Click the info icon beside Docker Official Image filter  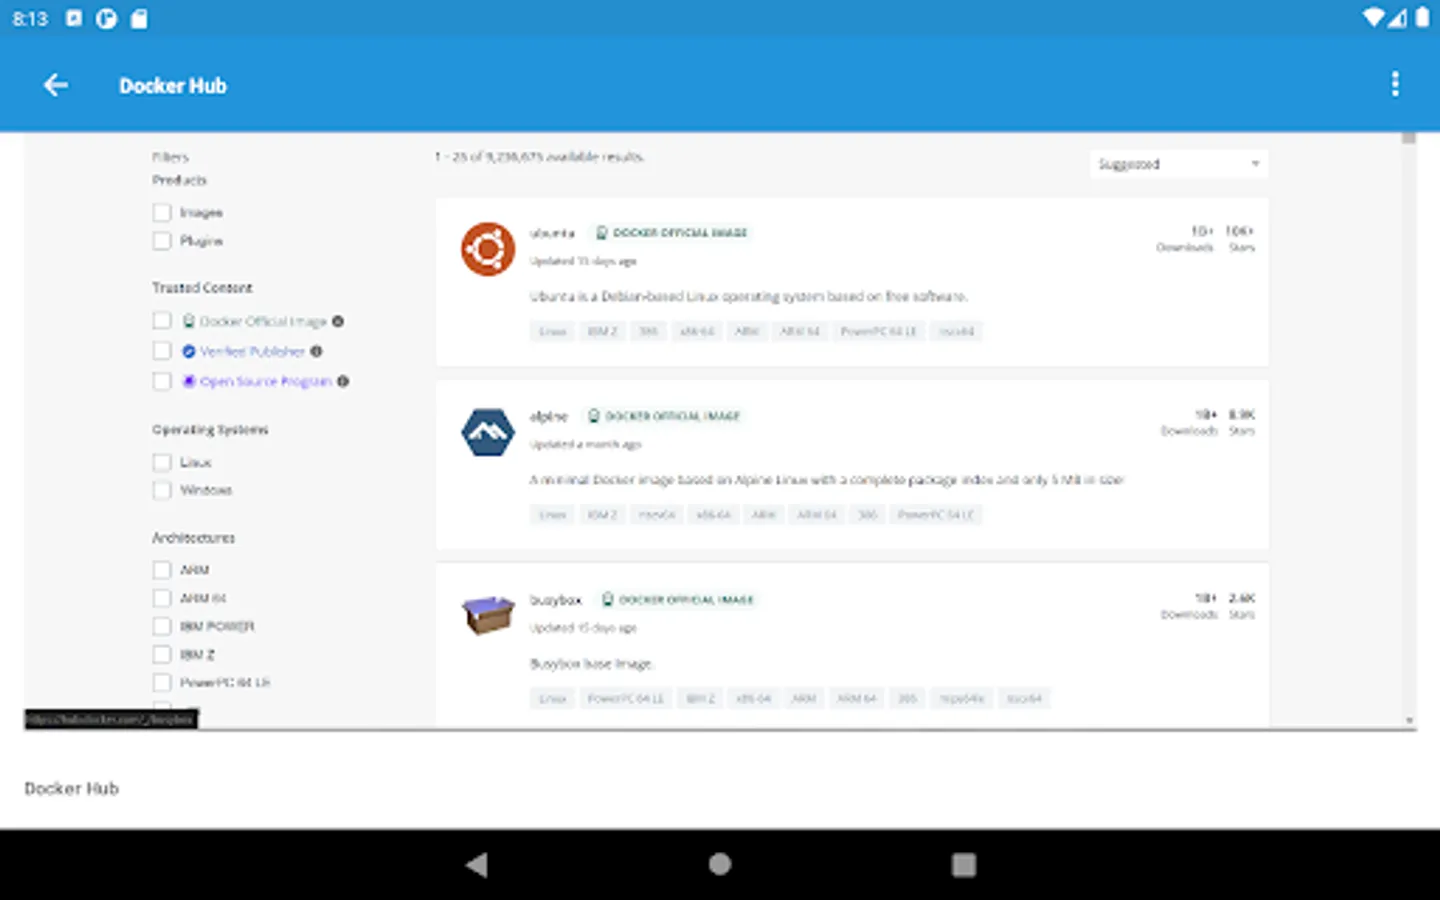(x=337, y=321)
